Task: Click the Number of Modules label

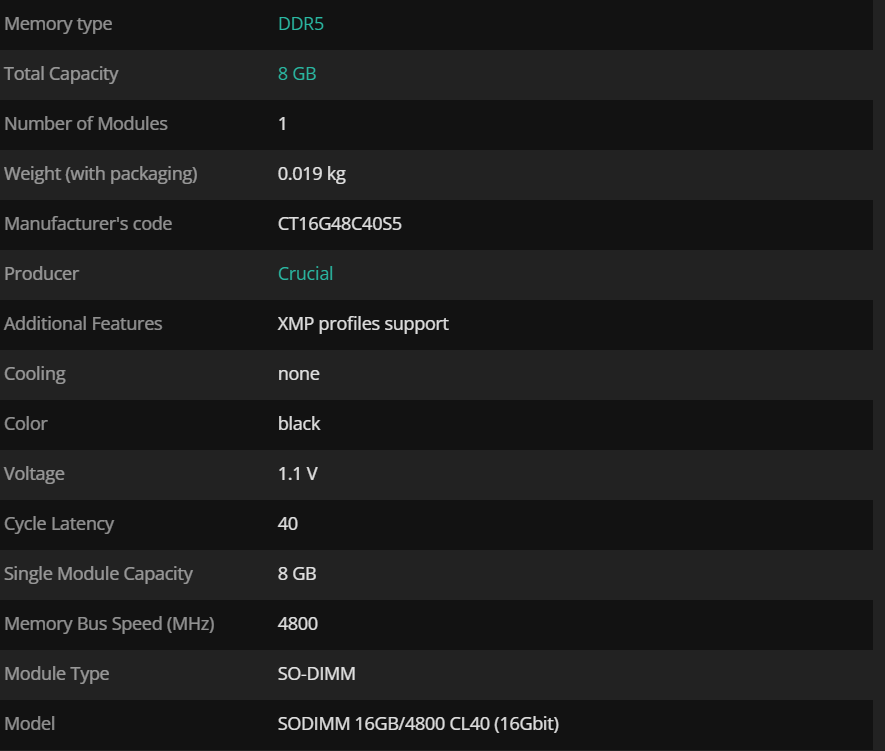Action: point(86,124)
